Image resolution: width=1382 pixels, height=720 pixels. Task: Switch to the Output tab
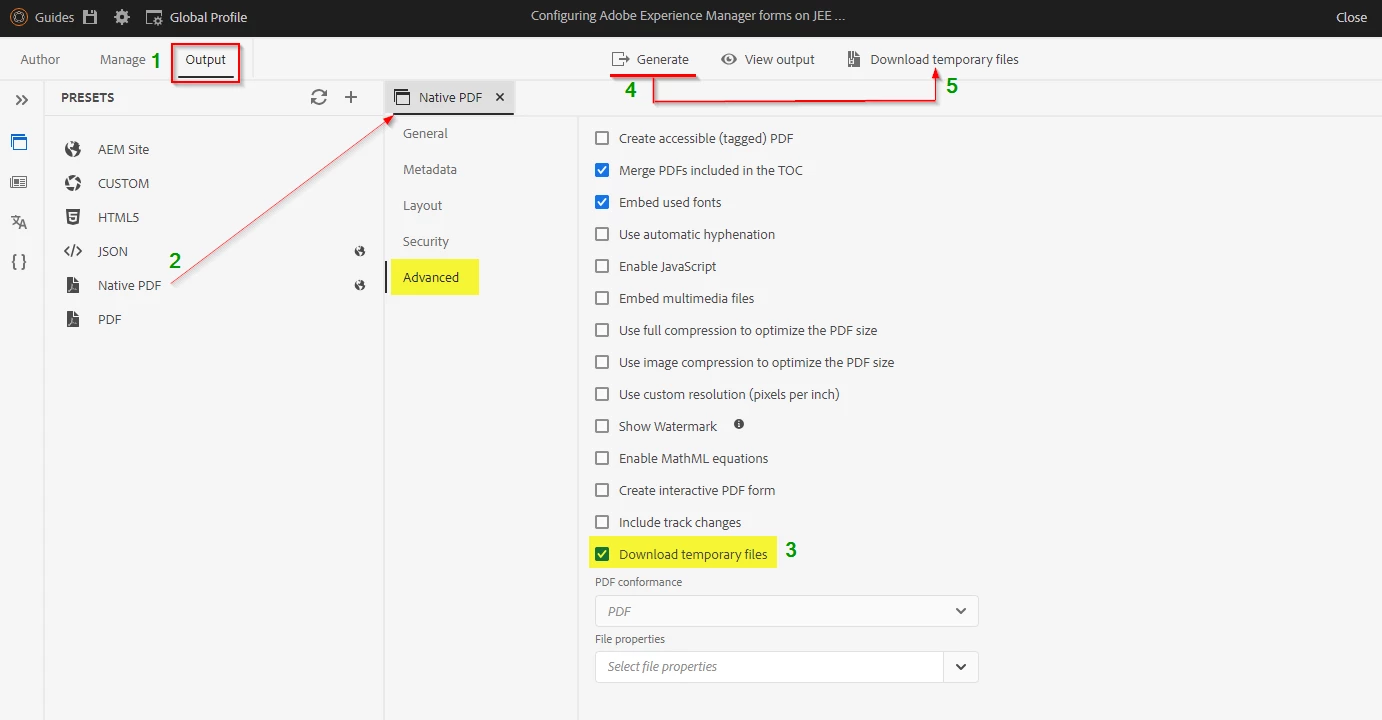click(x=206, y=60)
